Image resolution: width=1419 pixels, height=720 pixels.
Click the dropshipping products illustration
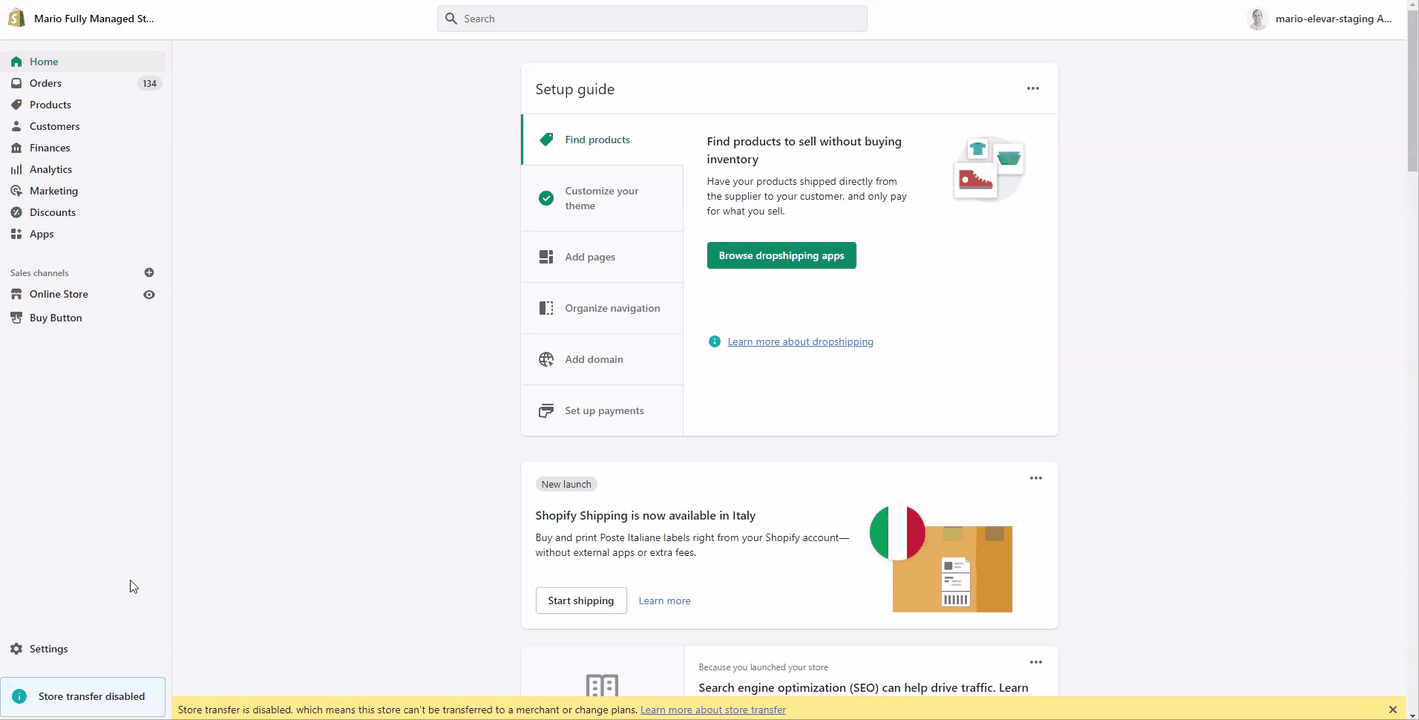click(x=988, y=169)
